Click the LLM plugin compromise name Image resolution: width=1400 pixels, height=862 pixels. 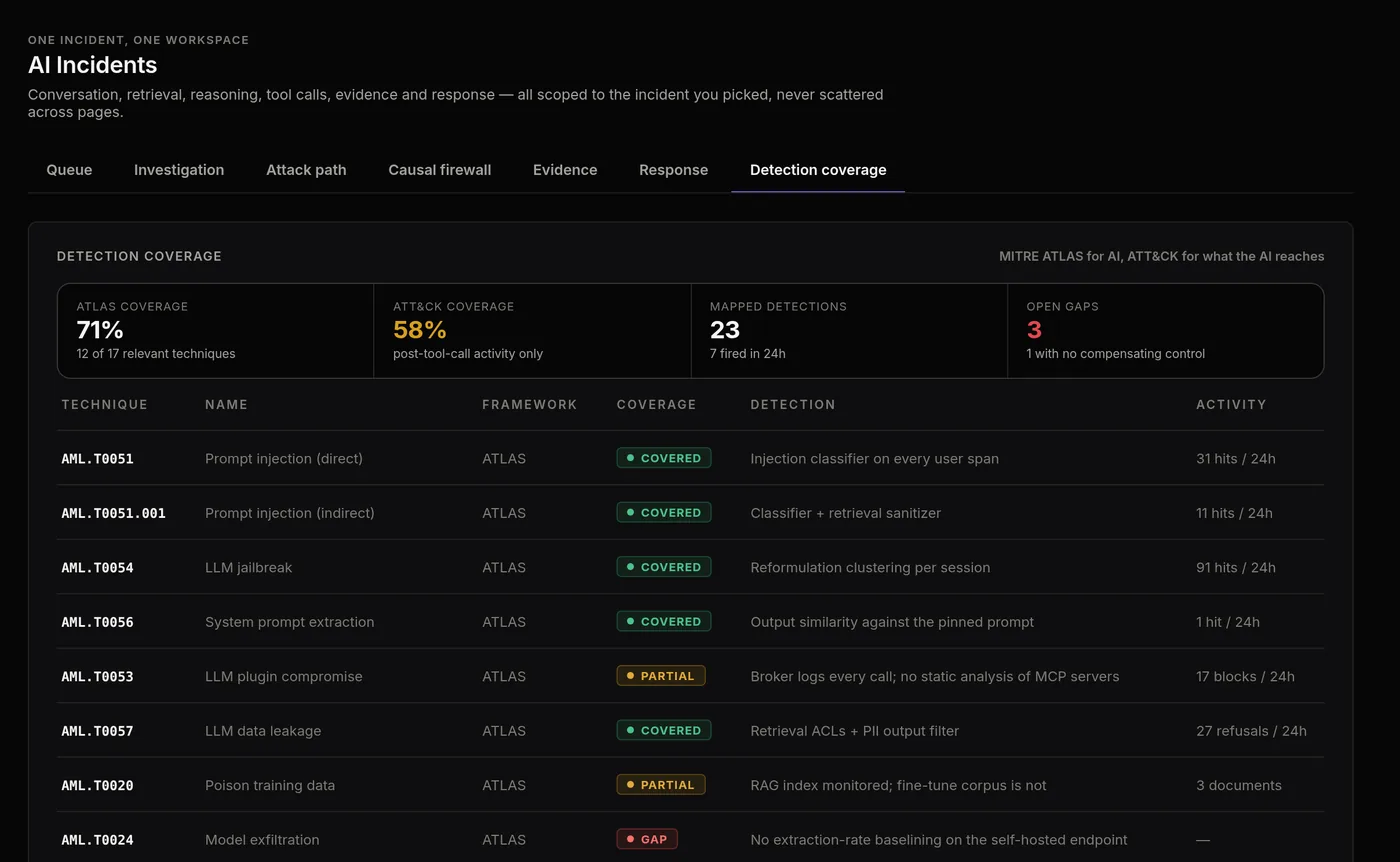click(284, 677)
